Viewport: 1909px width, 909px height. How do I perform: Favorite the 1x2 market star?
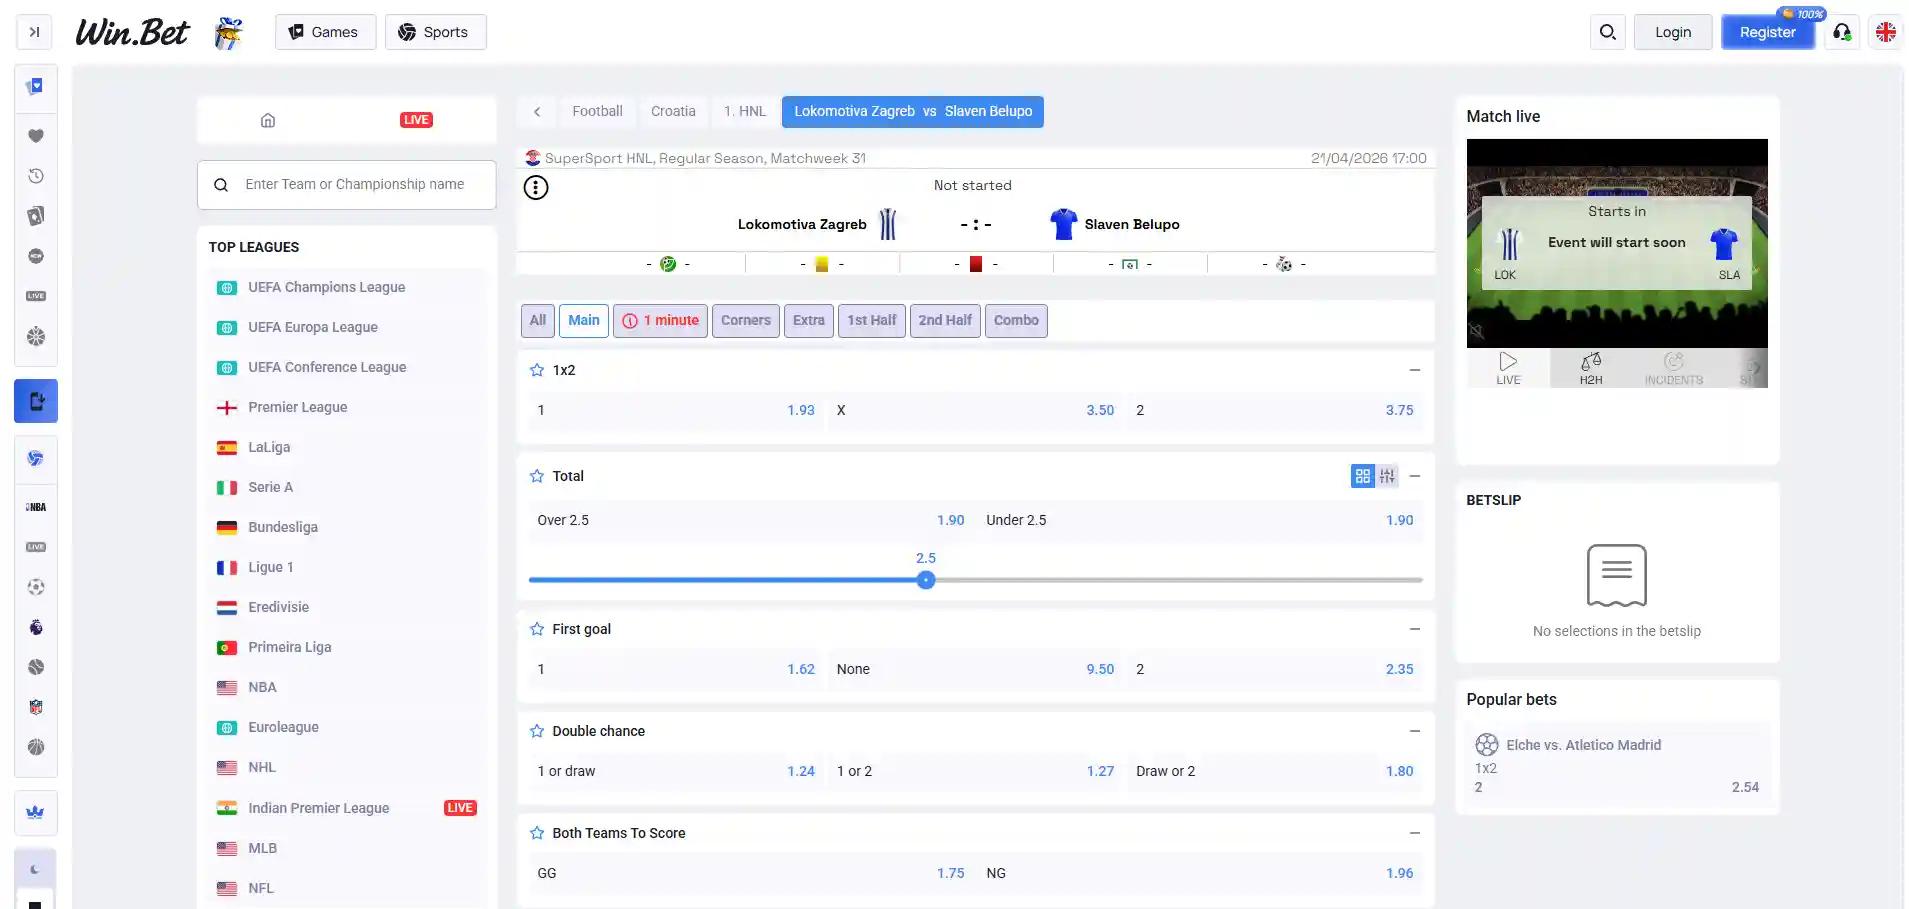[537, 370]
